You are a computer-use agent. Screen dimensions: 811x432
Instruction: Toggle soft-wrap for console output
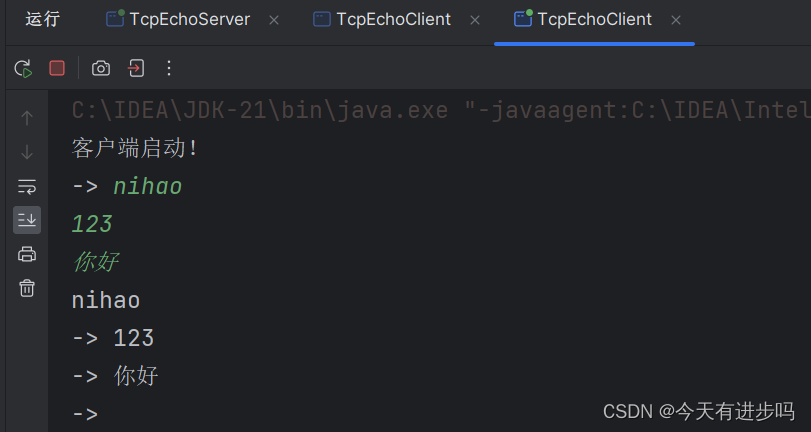tap(27, 186)
